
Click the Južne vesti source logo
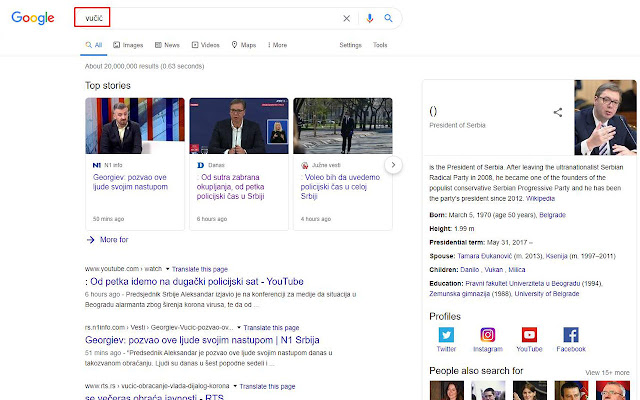[304, 165]
